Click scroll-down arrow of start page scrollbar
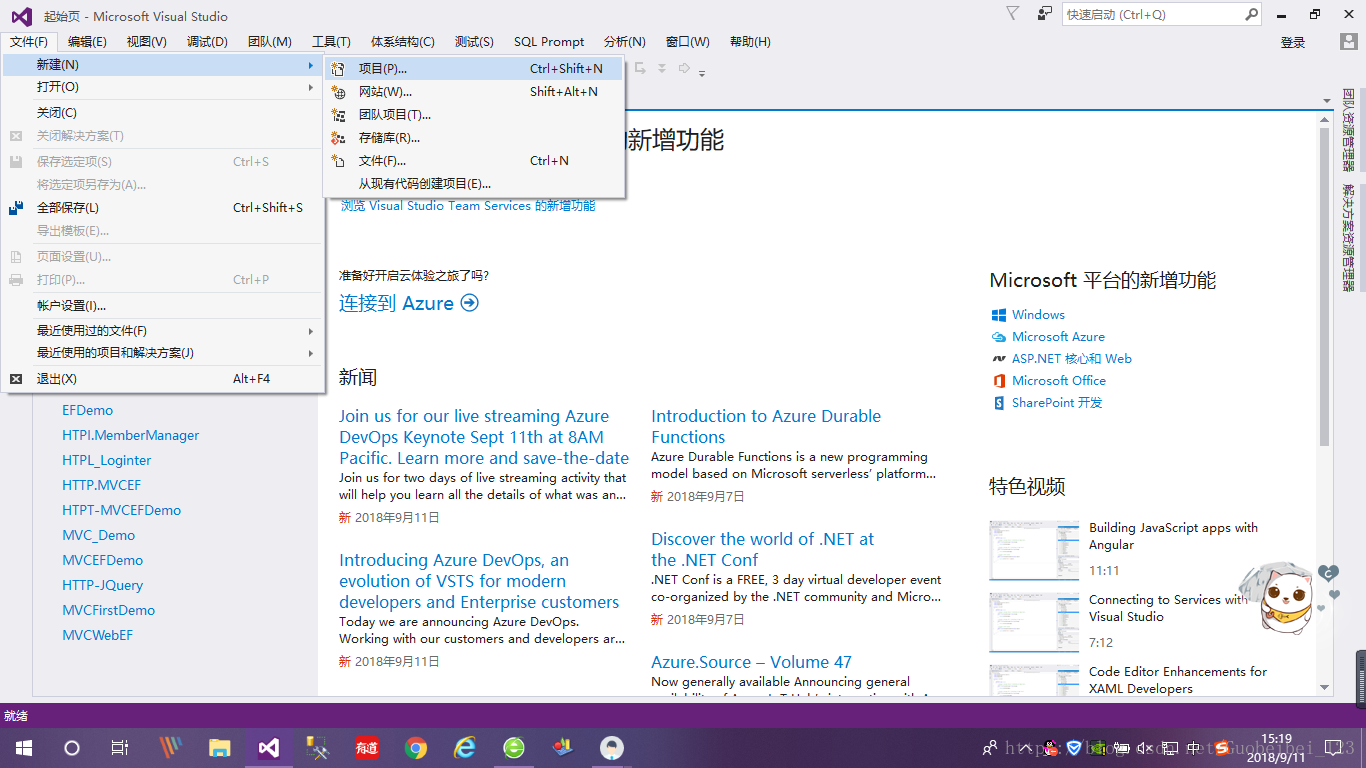 point(1325,687)
